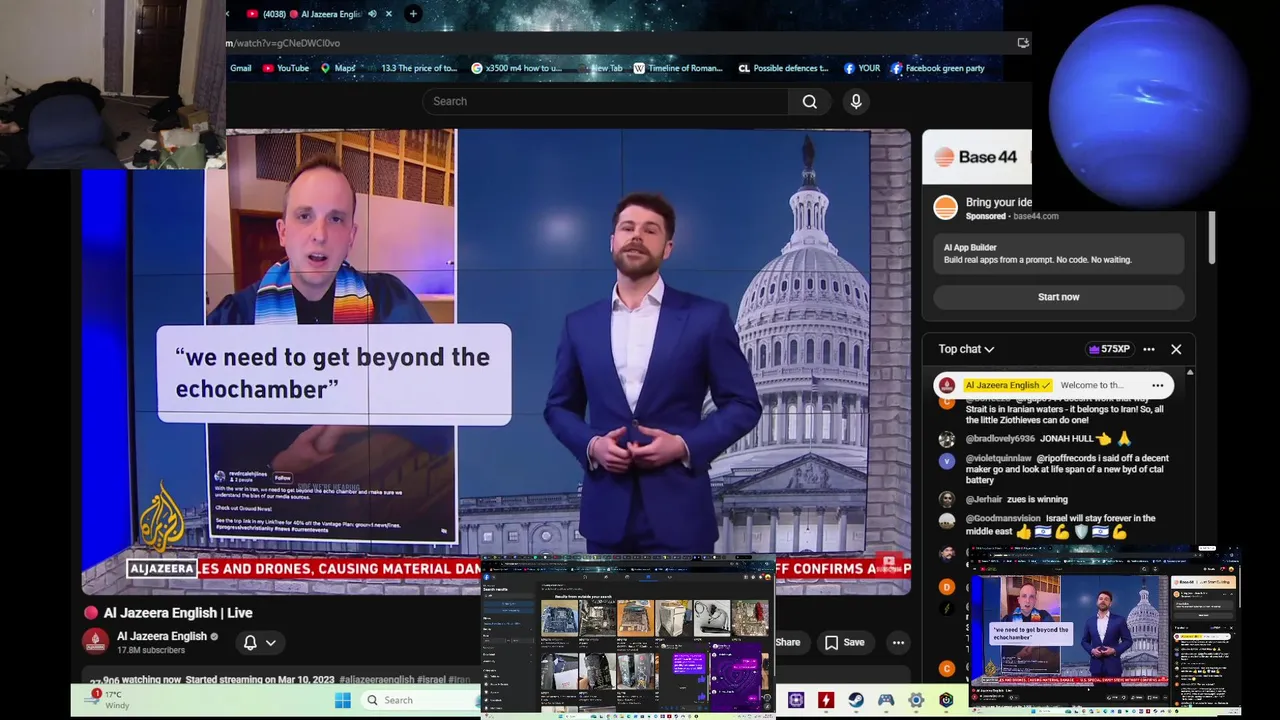
Task: Close the live chat panel
Action: (1176, 349)
